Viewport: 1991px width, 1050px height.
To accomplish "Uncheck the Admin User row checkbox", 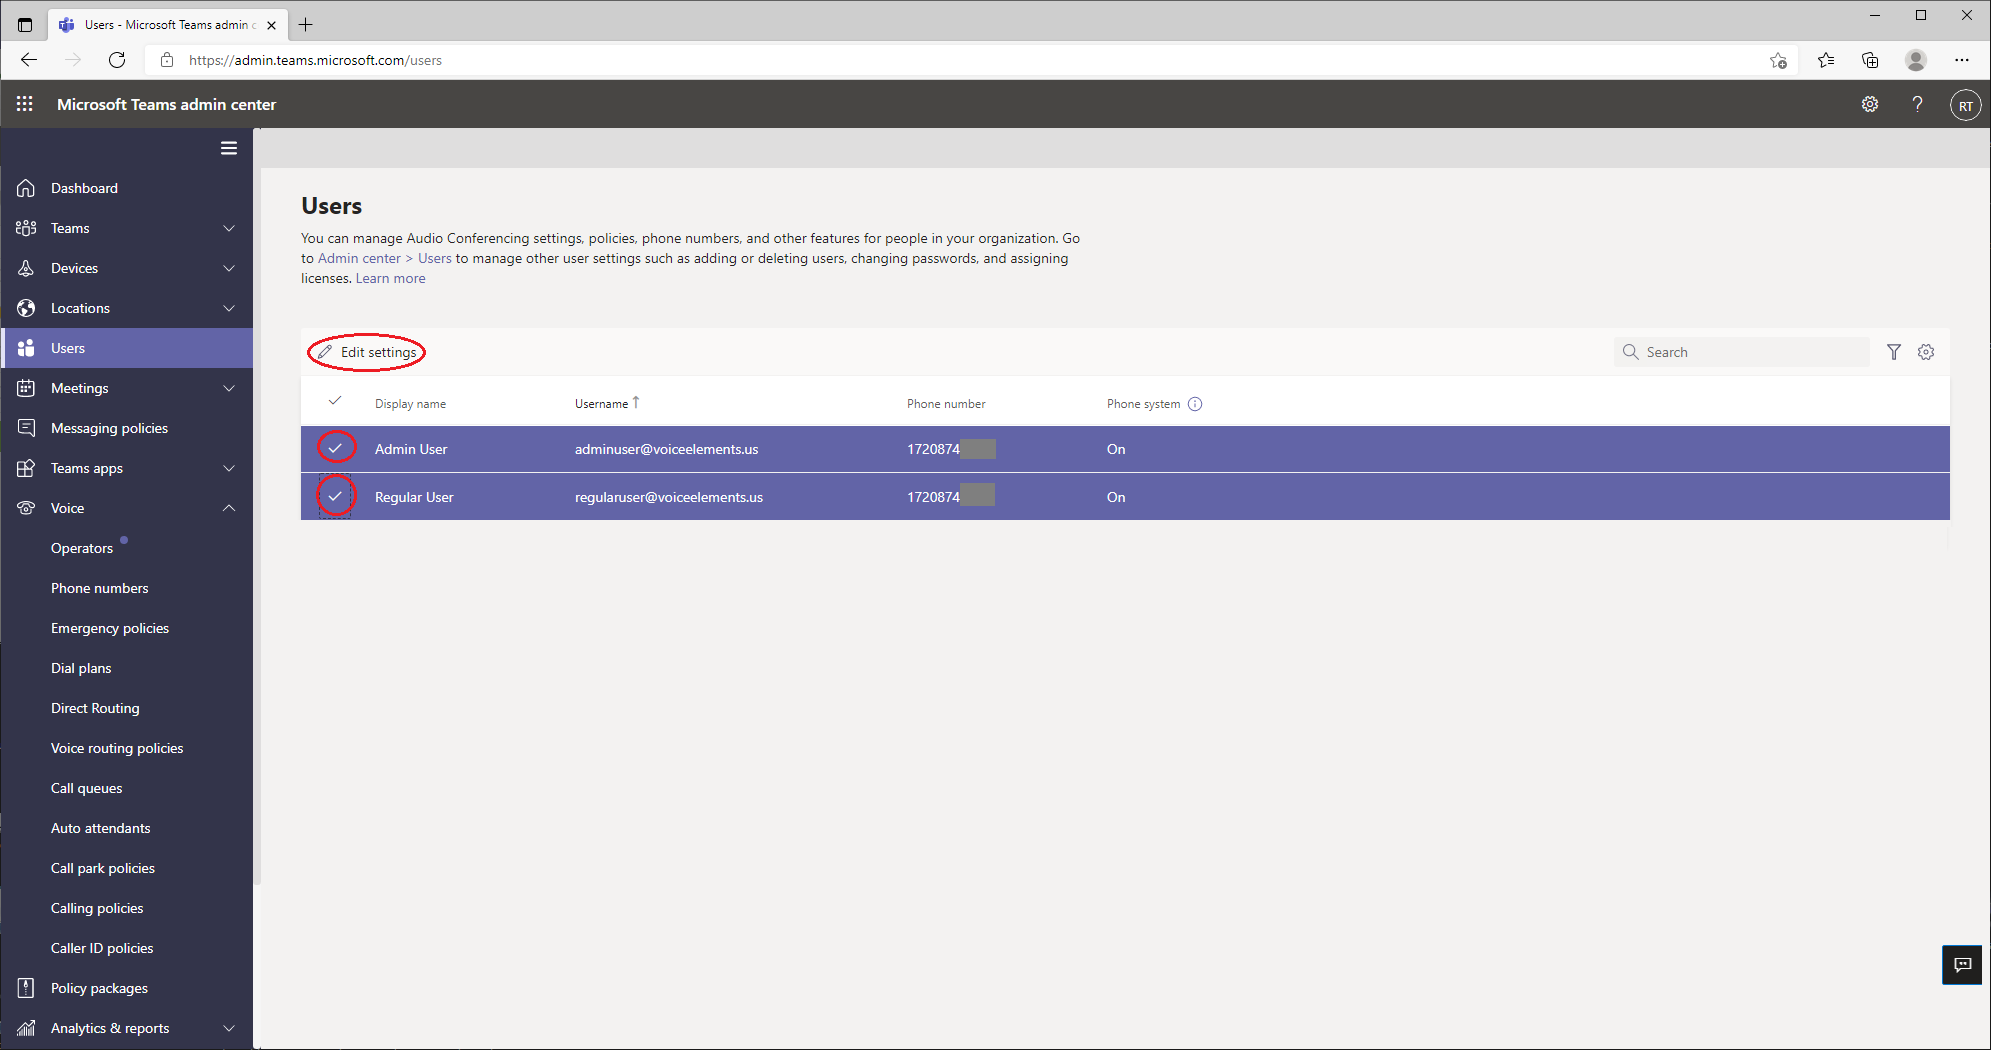I will pyautogui.click(x=336, y=447).
